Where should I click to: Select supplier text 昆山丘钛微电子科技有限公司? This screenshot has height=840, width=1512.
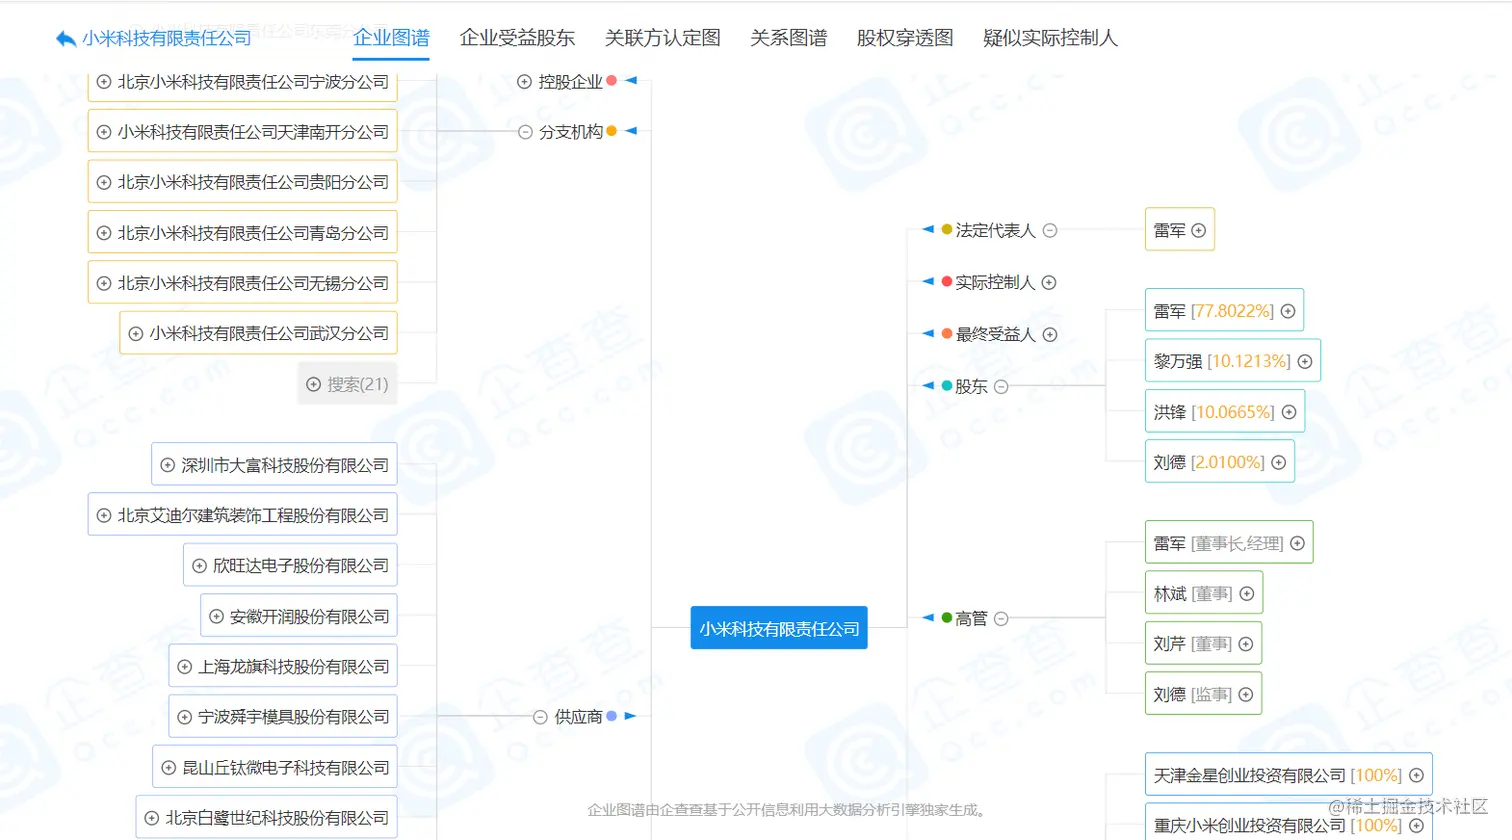pyautogui.click(x=285, y=767)
